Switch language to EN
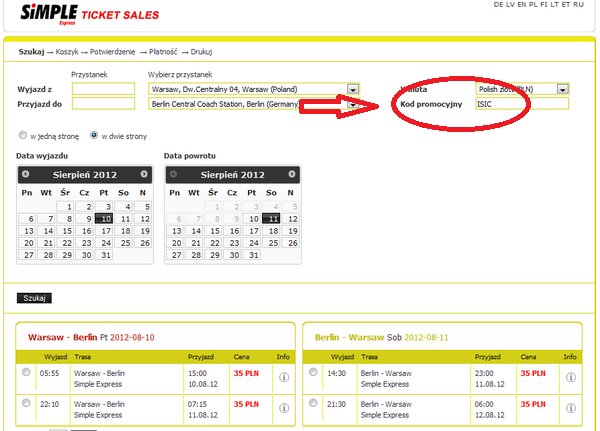The height and width of the screenshot is (431, 600). (x=522, y=5)
